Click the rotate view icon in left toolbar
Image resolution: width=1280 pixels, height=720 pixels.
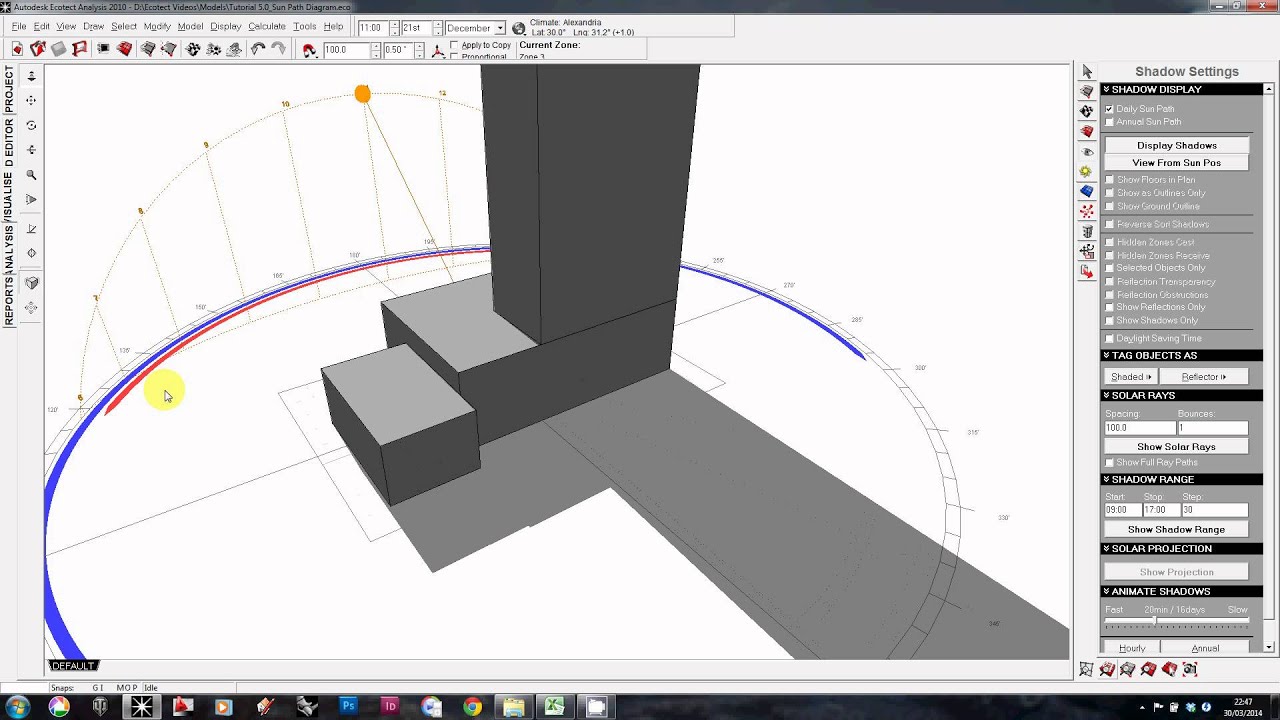click(x=31, y=125)
